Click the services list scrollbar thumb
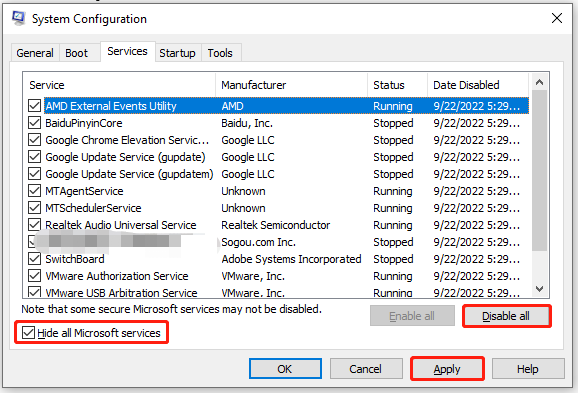The height and width of the screenshot is (393, 578). (539, 171)
